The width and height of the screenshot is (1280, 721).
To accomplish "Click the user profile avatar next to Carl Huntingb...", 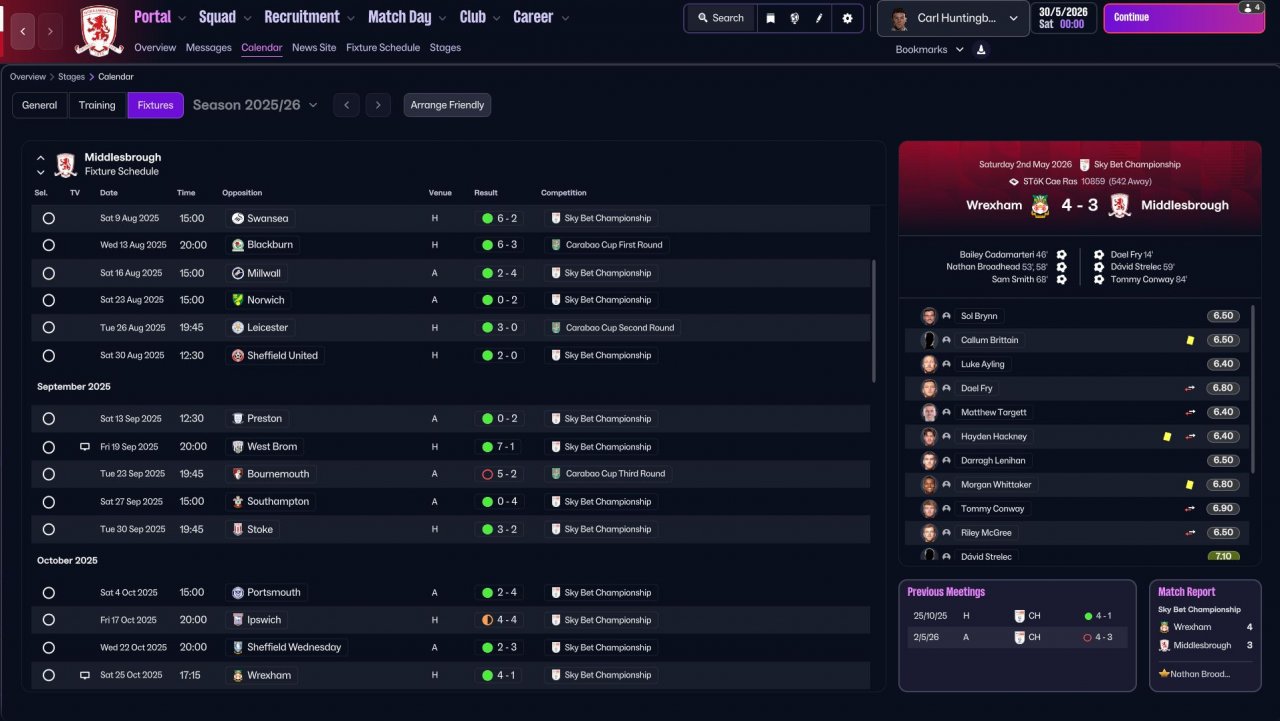I will [898, 18].
